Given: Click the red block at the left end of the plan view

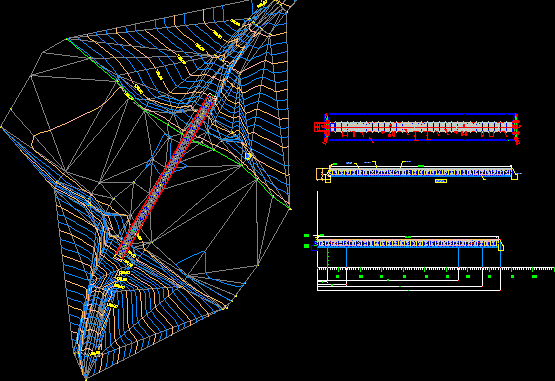Looking at the screenshot, I should 320,127.
